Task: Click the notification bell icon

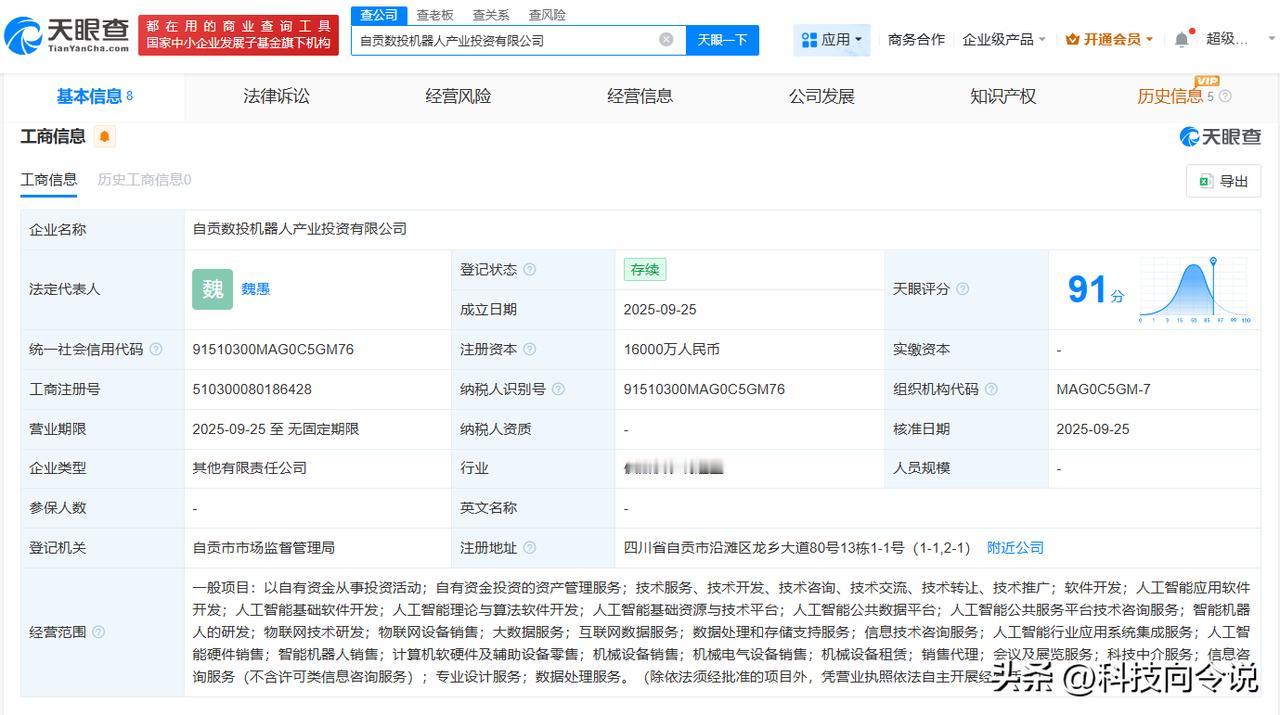Action: point(1182,40)
